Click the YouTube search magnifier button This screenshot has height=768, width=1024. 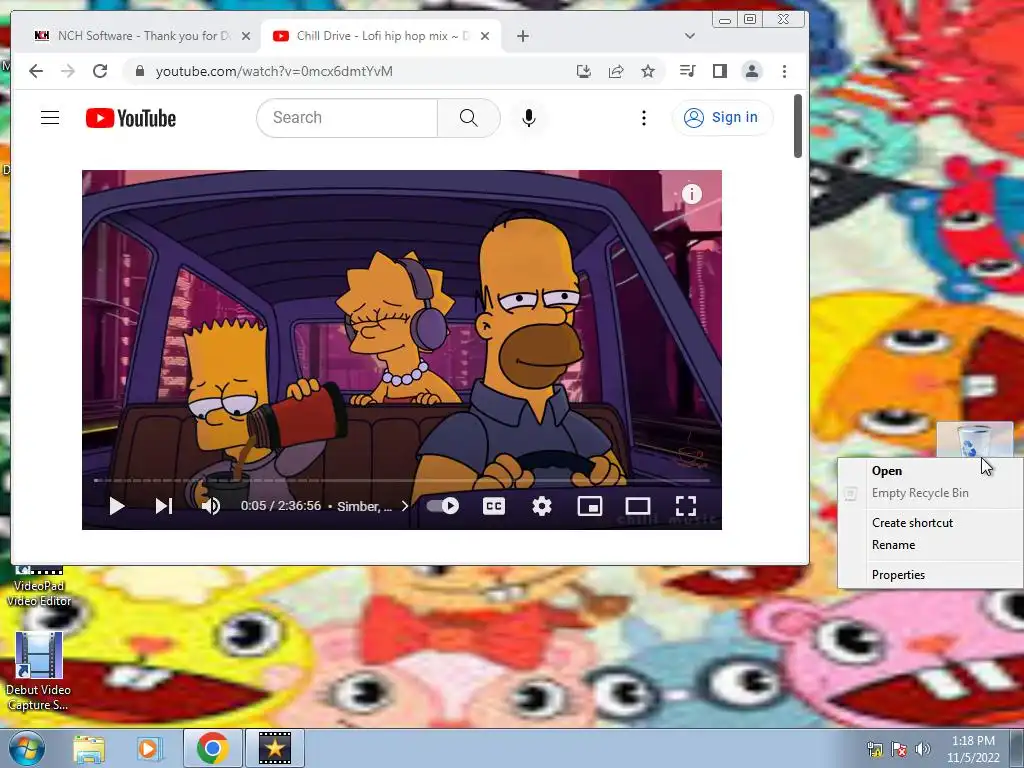[x=468, y=118]
